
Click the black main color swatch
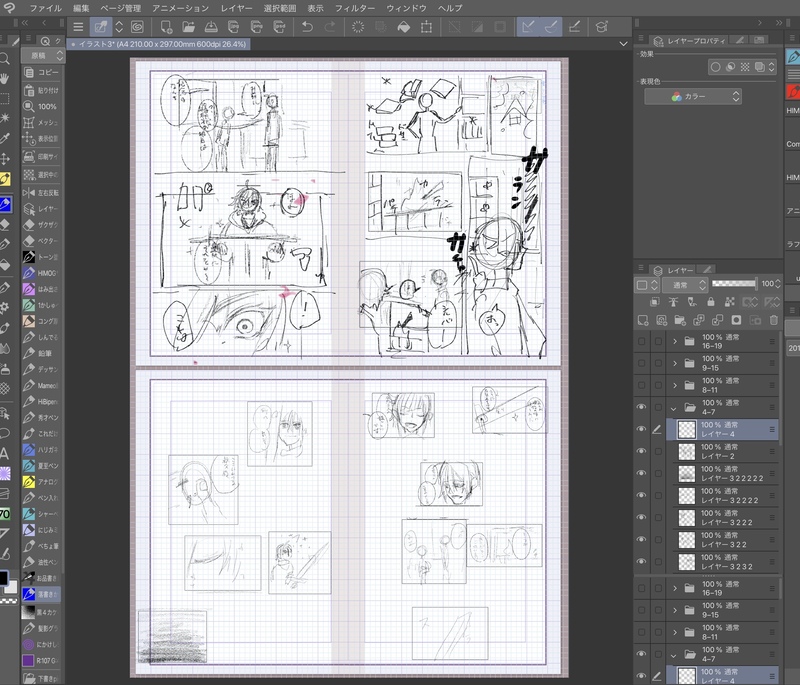(x=4, y=577)
